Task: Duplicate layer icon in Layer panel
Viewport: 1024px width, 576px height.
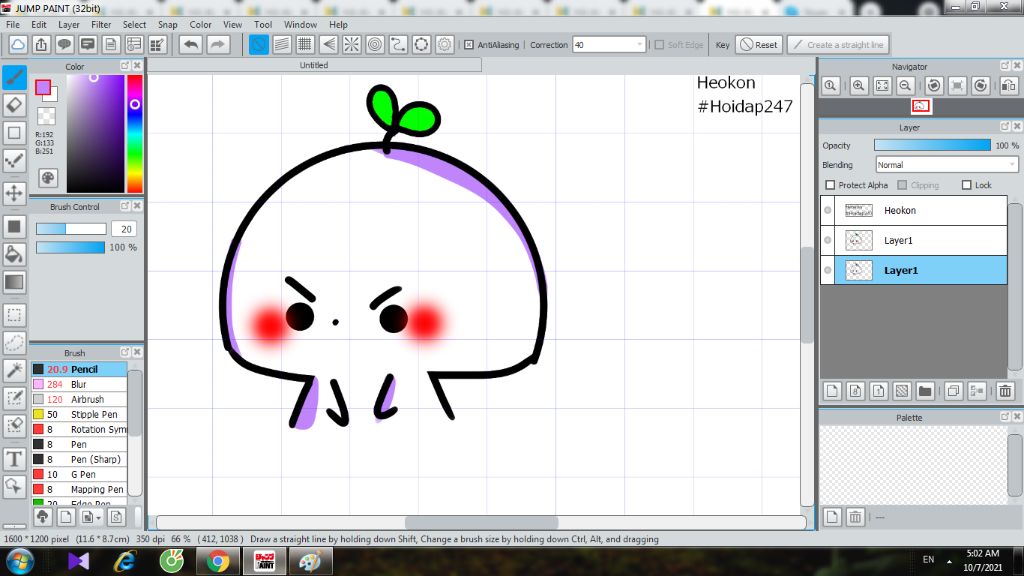Action: click(x=953, y=391)
